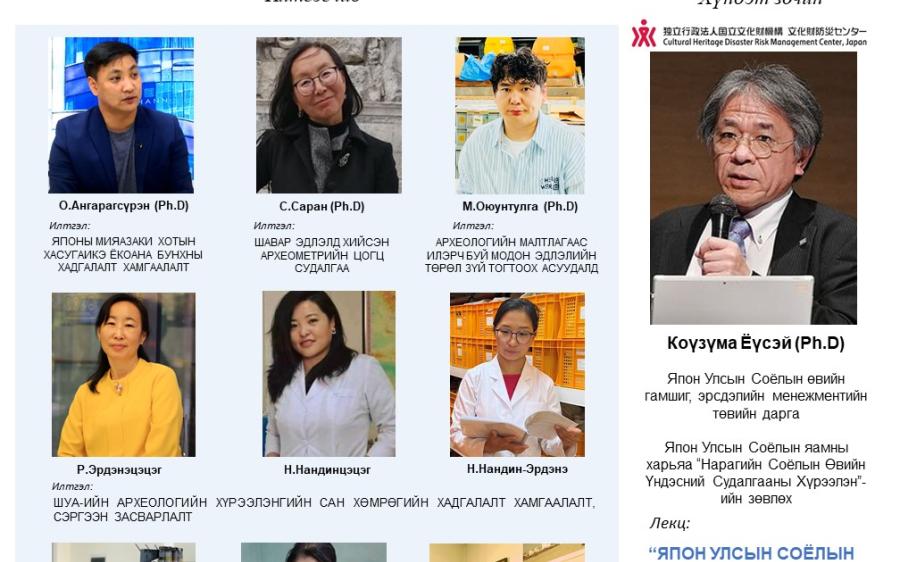The image size is (900, 562).
Task: Select the photo of О.Ангарагсүрэн in the blue blazer
Action: pyautogui.click(x=121, y=115)
